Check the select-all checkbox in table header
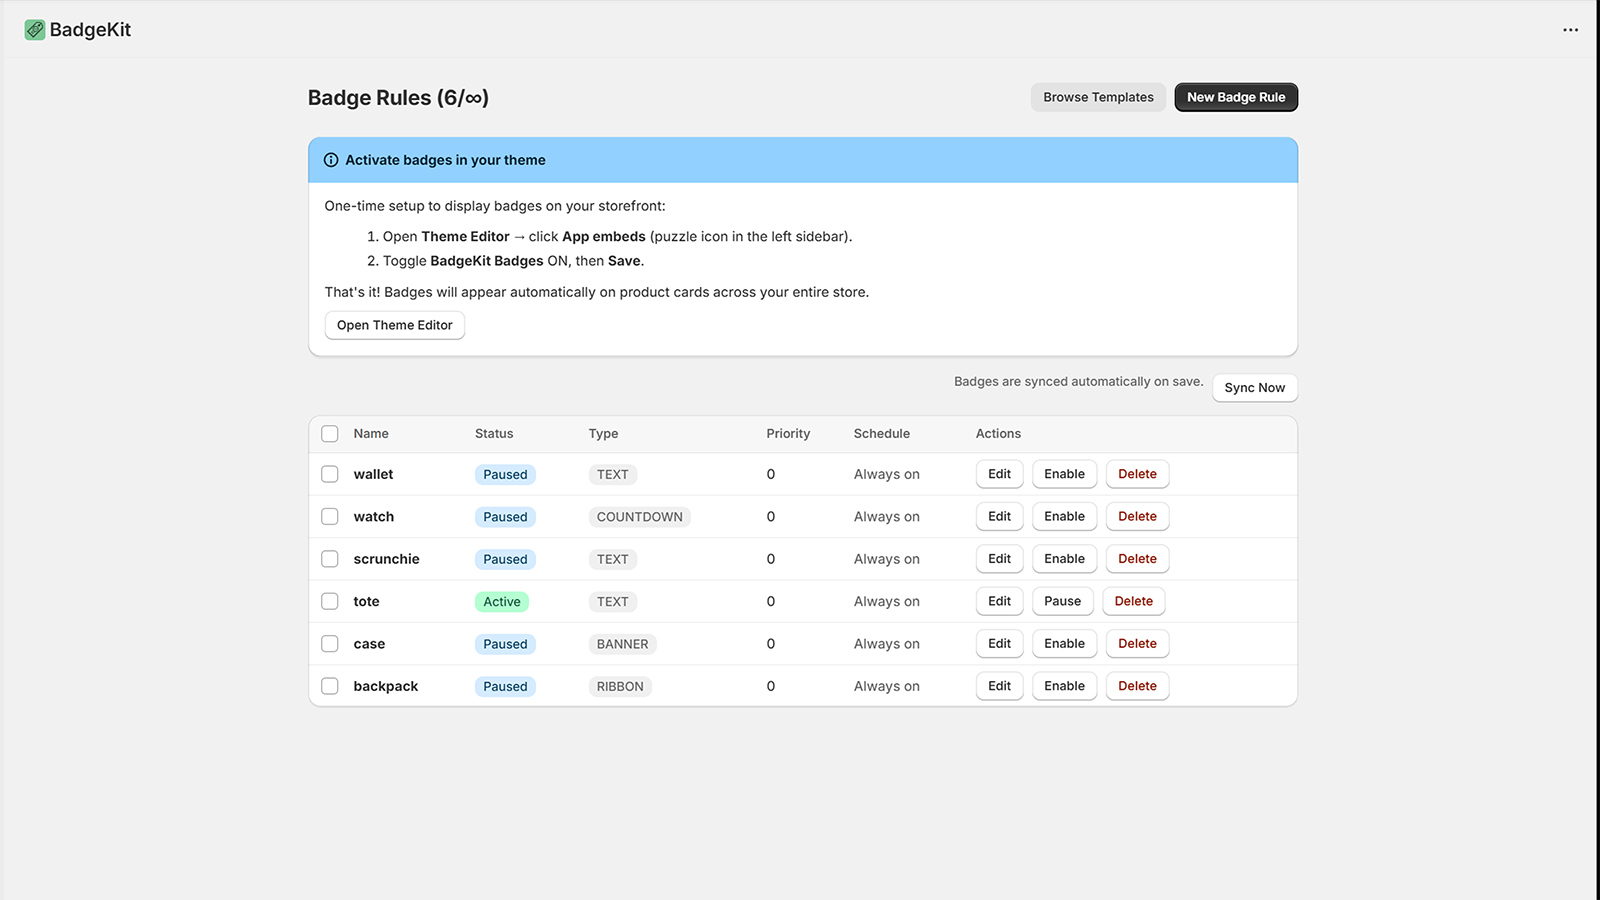The height and width of the screenshot is (900, 1600). pos(330,434)
